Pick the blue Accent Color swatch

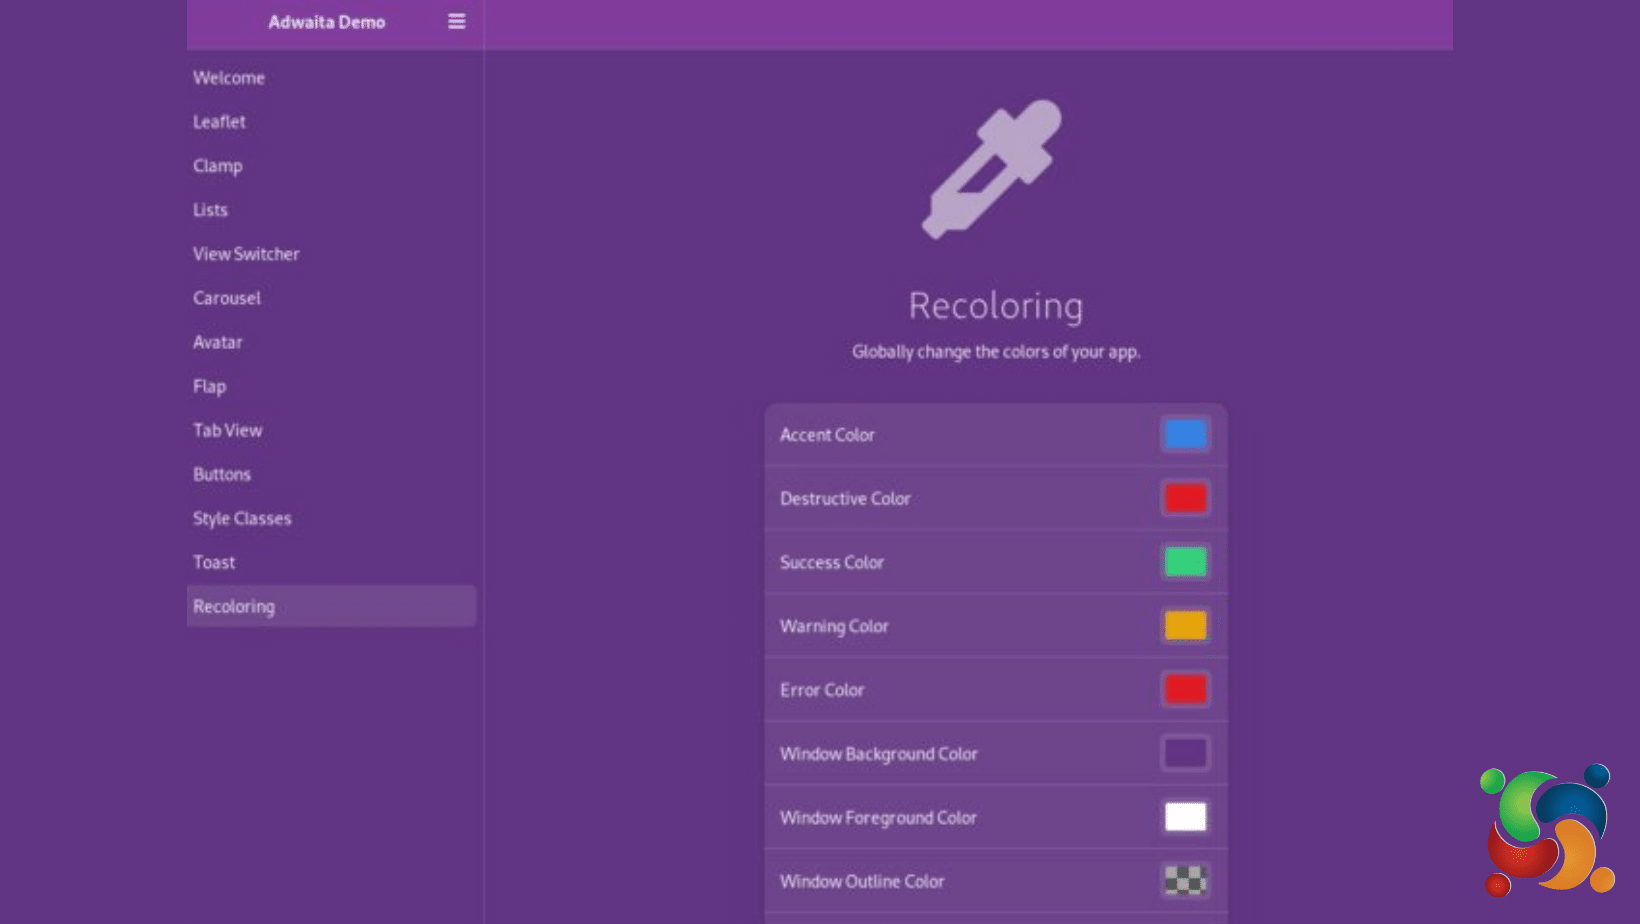pyautogui.click(x=1185, y=434)
